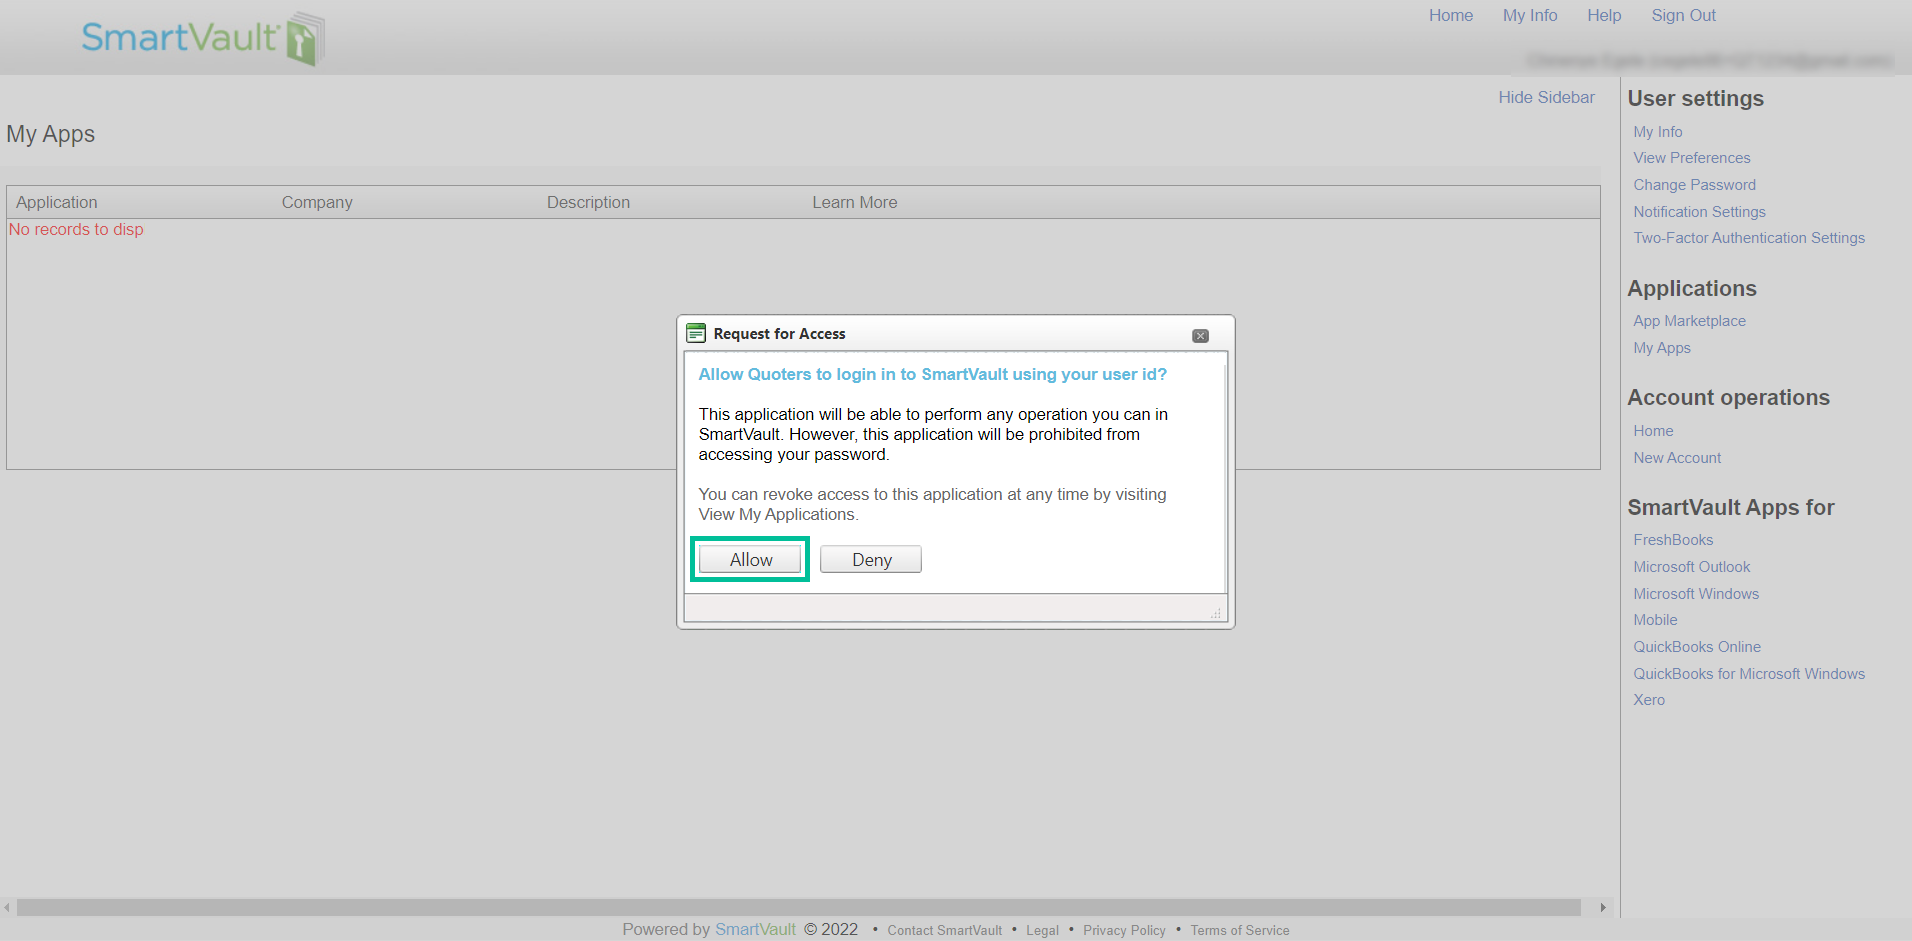Click Sign Out in the header
Image resolution: width=1912 pixels, height=941 pixels.
[1683, 16]
